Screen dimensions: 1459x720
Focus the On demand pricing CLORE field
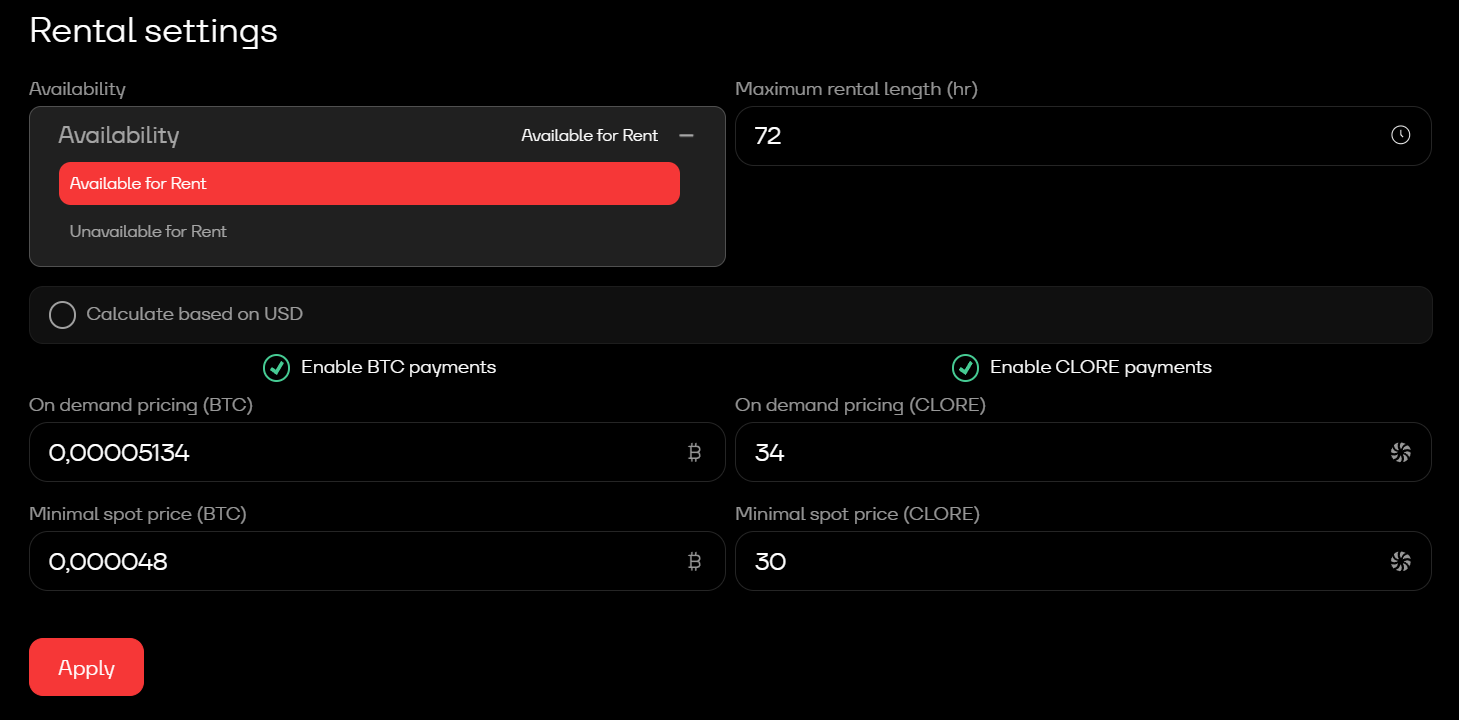pos(1060,453)
